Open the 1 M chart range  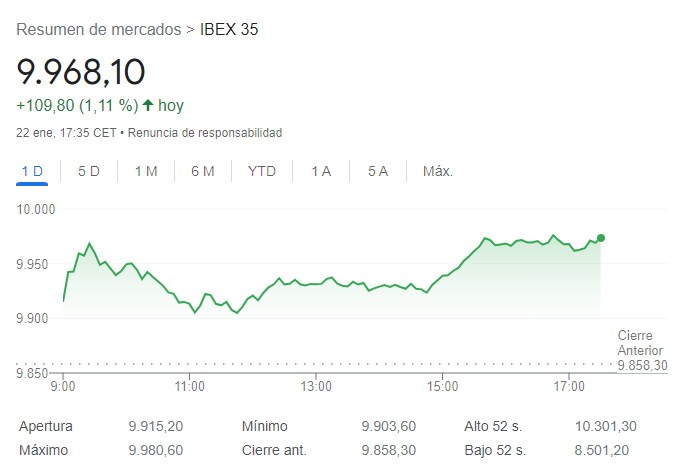[x=146, y=171]
